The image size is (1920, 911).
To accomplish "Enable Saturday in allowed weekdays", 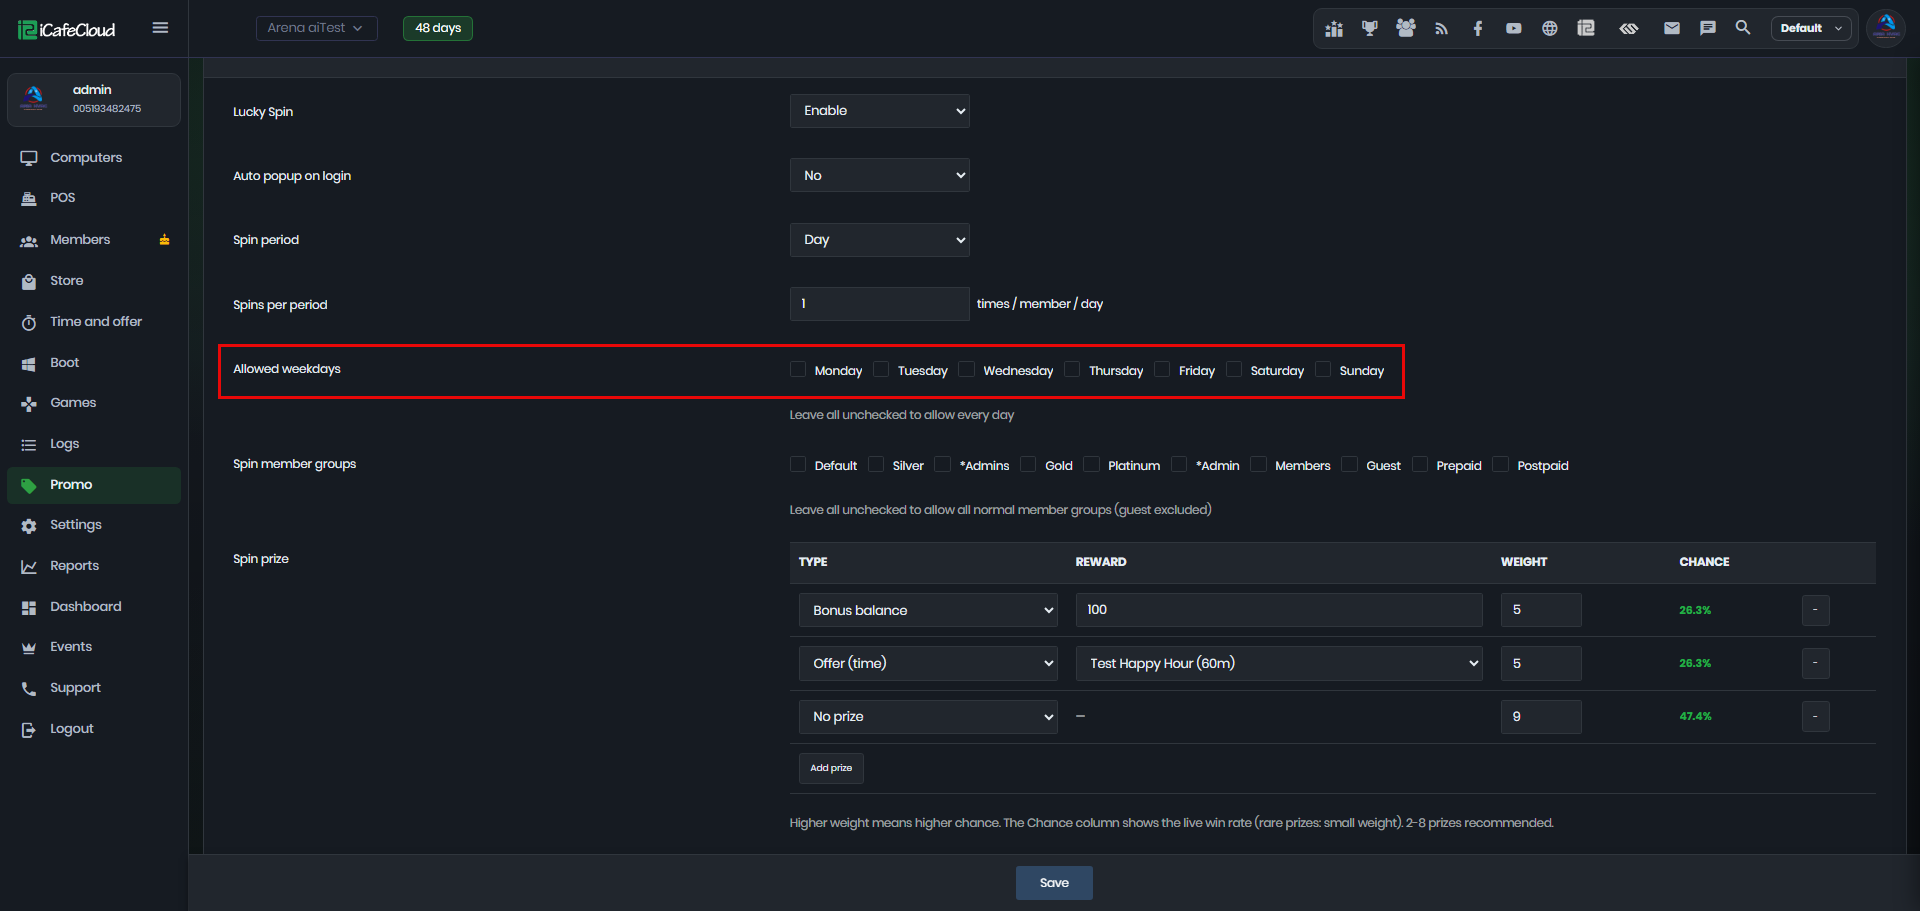I will point(1234,370).
